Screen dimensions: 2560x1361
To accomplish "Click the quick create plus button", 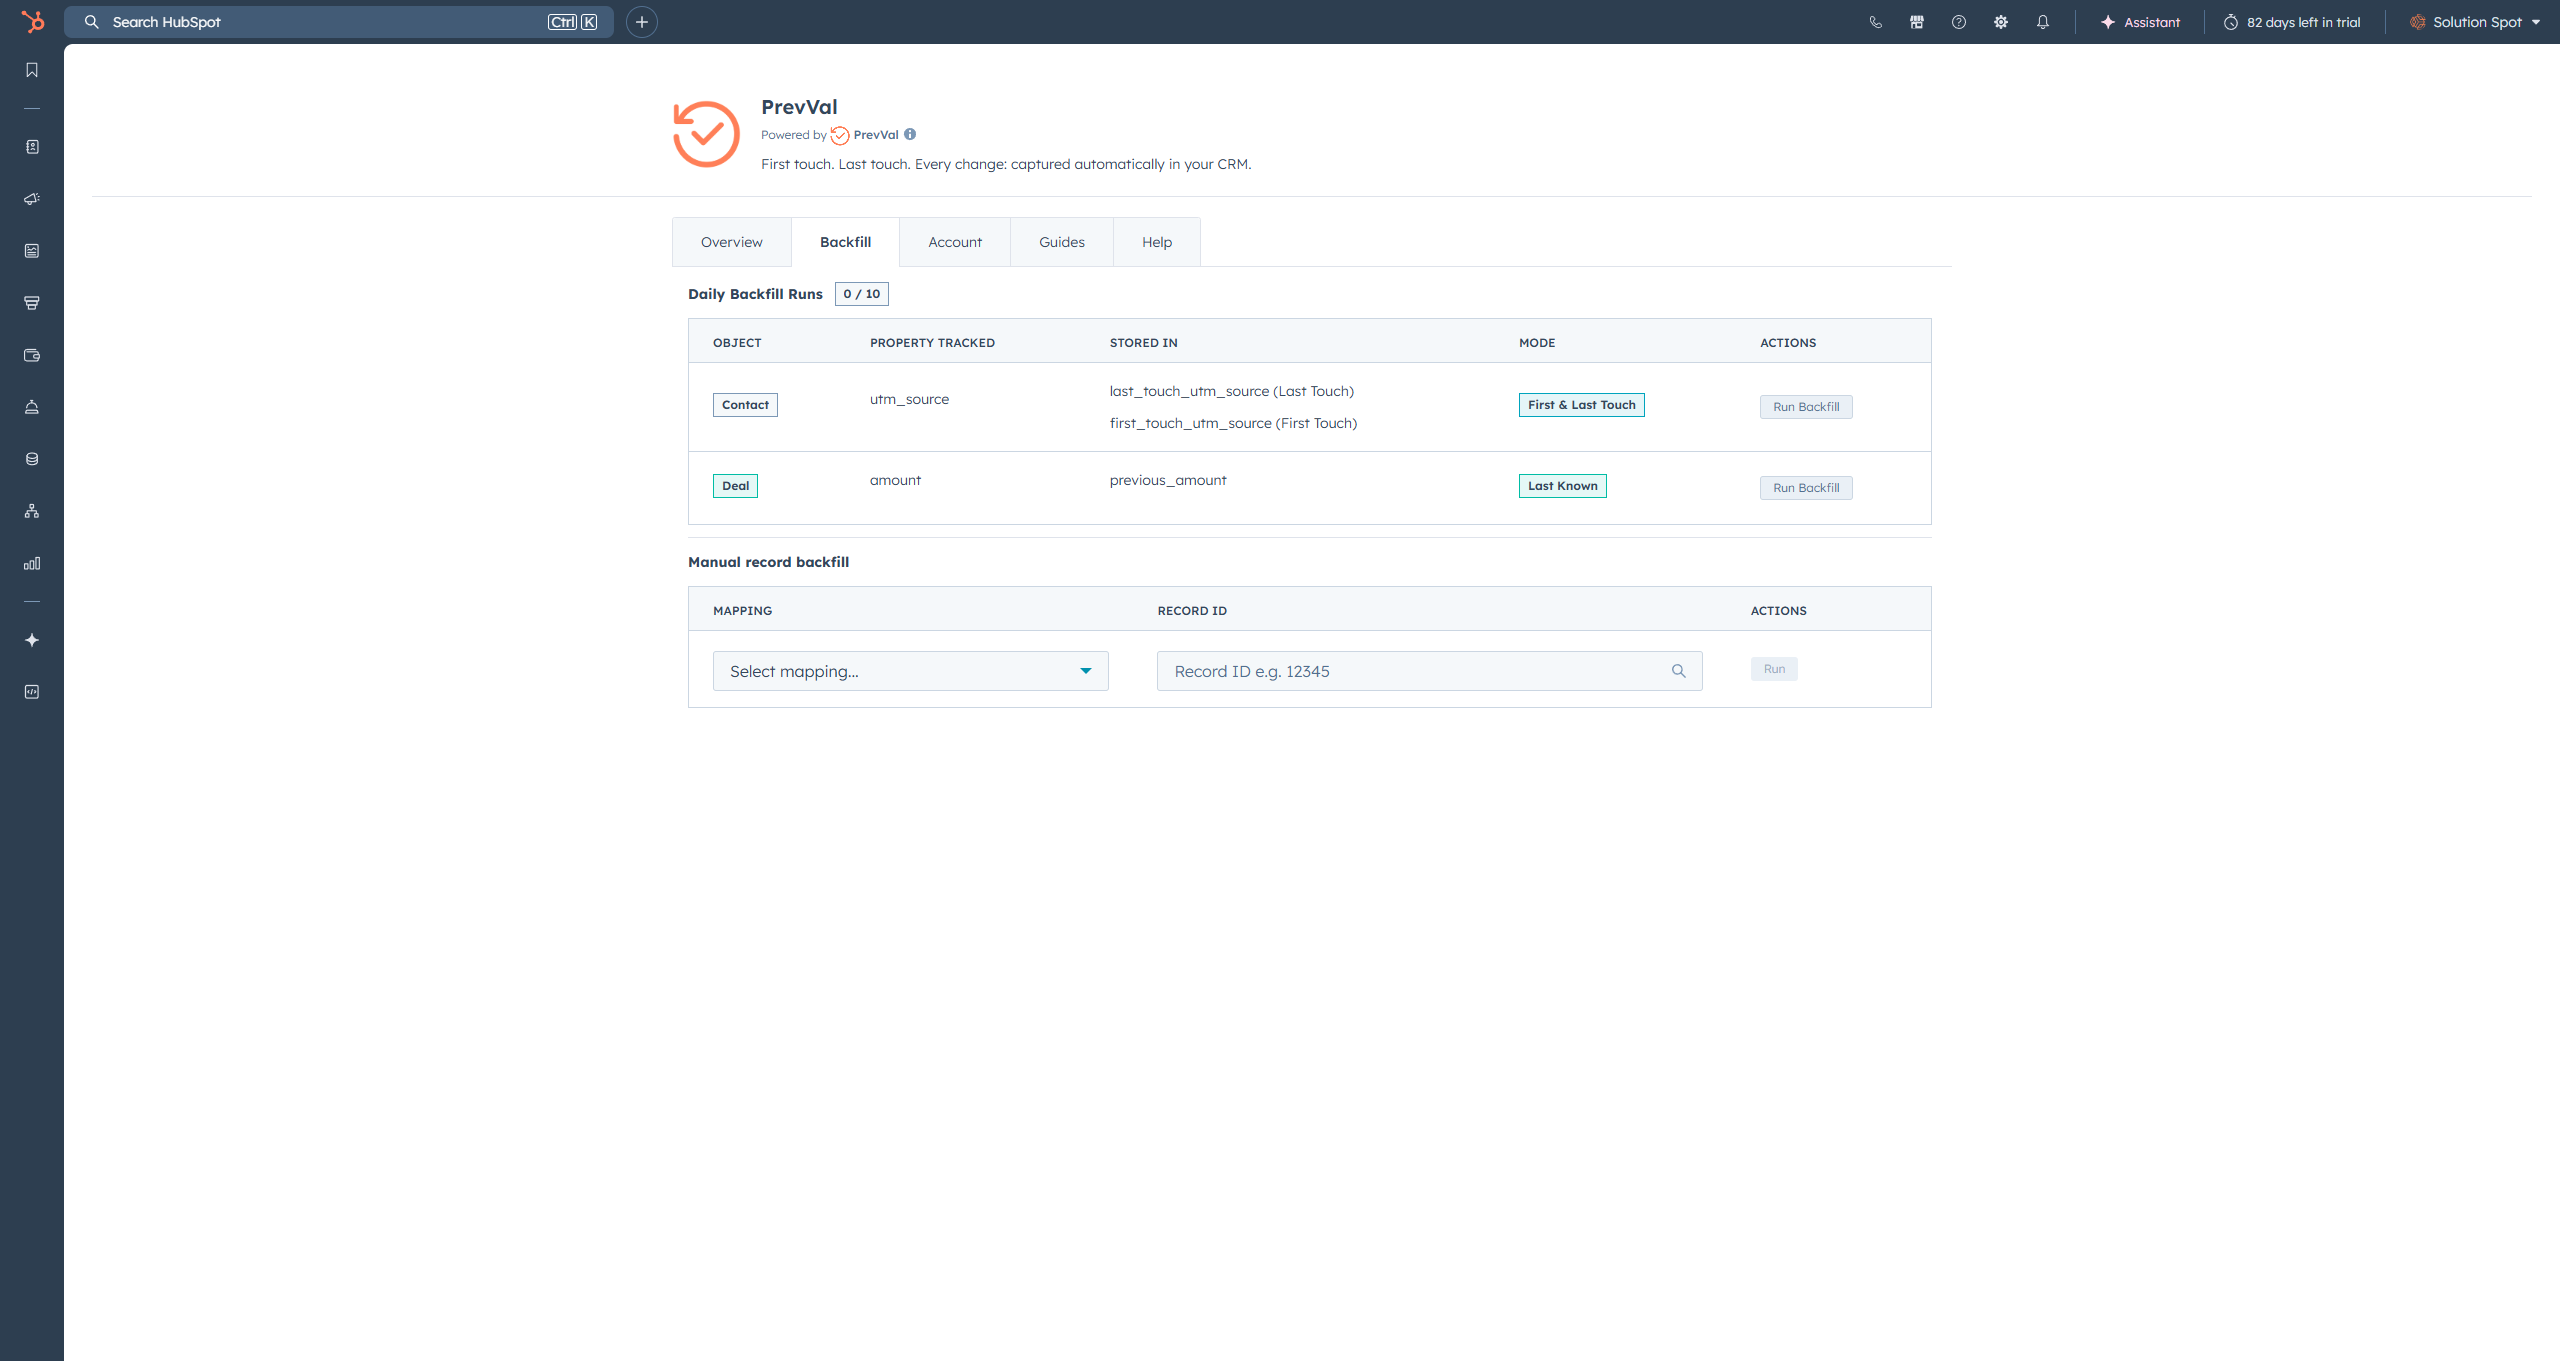I will (642, 22).
